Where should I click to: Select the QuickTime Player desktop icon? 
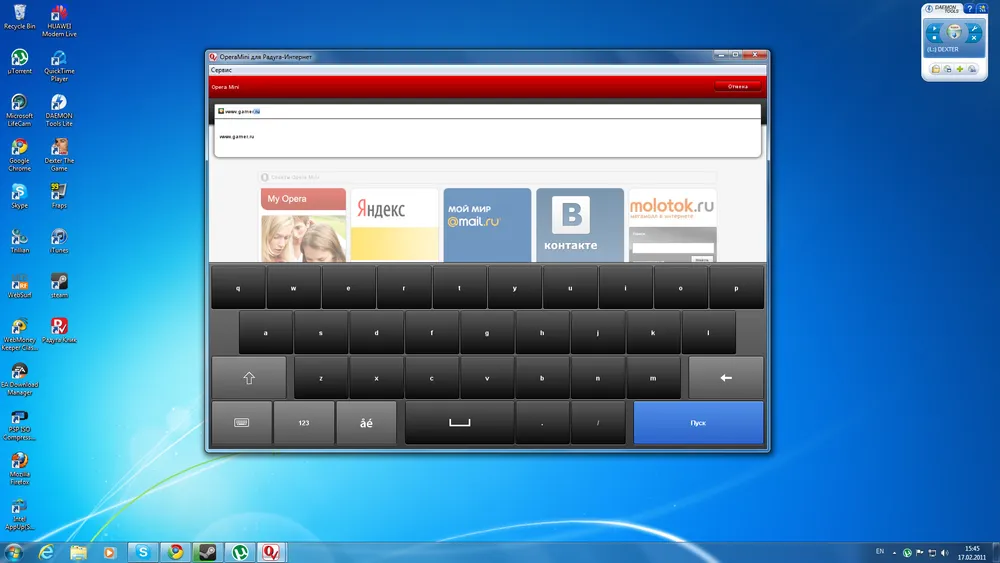point(59,66)
